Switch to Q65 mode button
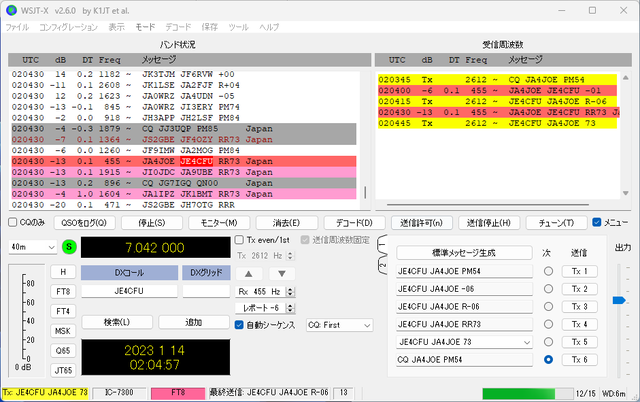The image size is (640, 402). point(63,350)
